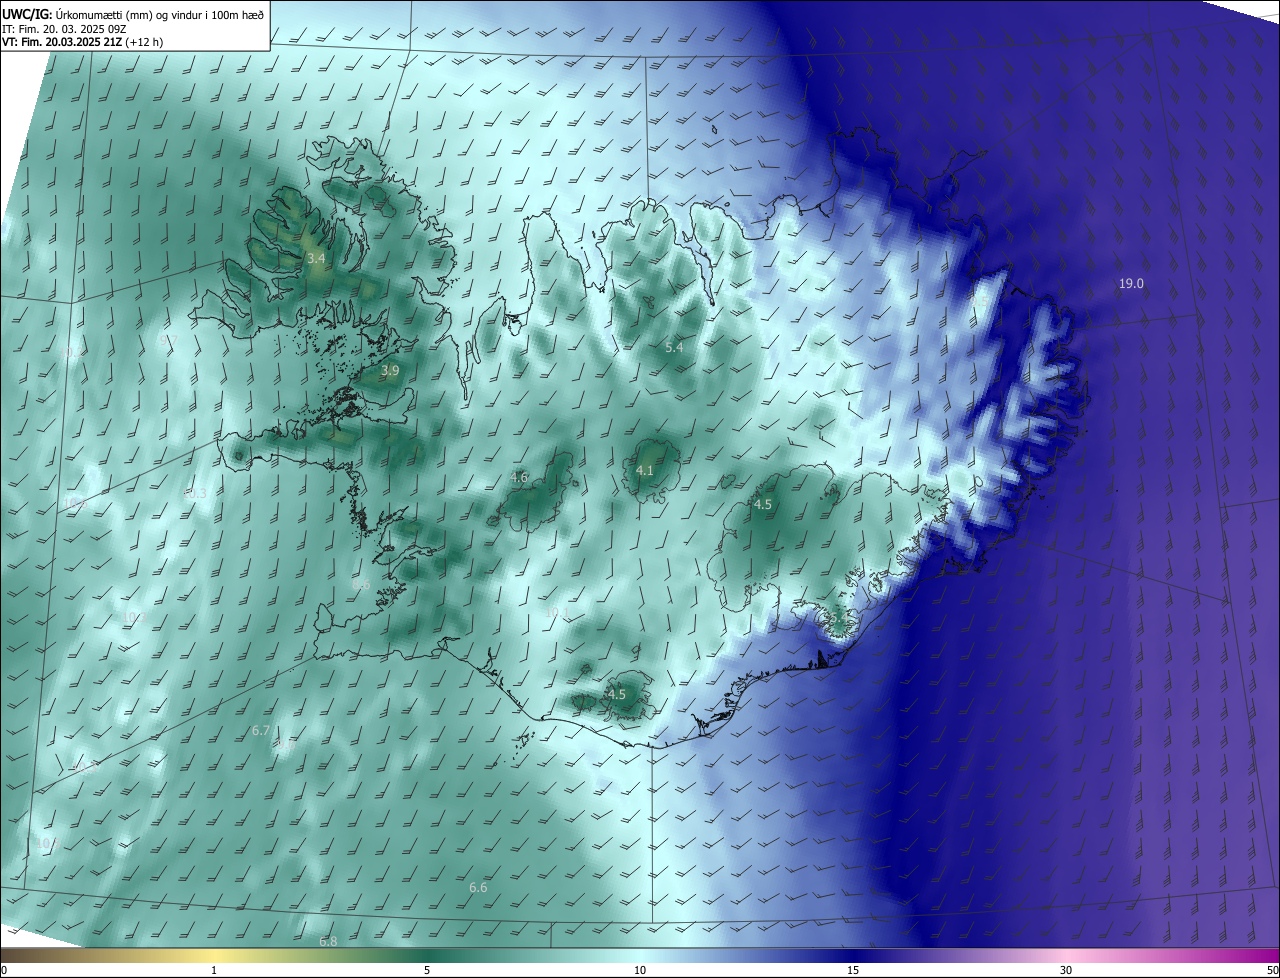
Task: Click the 3.9 value label on the map
Action: click(x=390, y=371)
